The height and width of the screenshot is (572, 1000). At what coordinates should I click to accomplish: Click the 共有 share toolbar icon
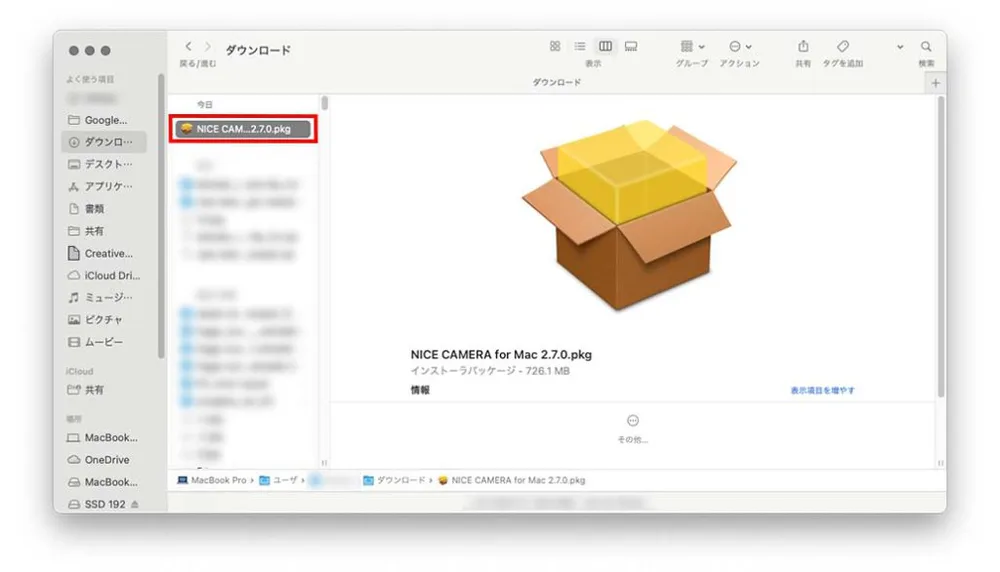[803, 47]
